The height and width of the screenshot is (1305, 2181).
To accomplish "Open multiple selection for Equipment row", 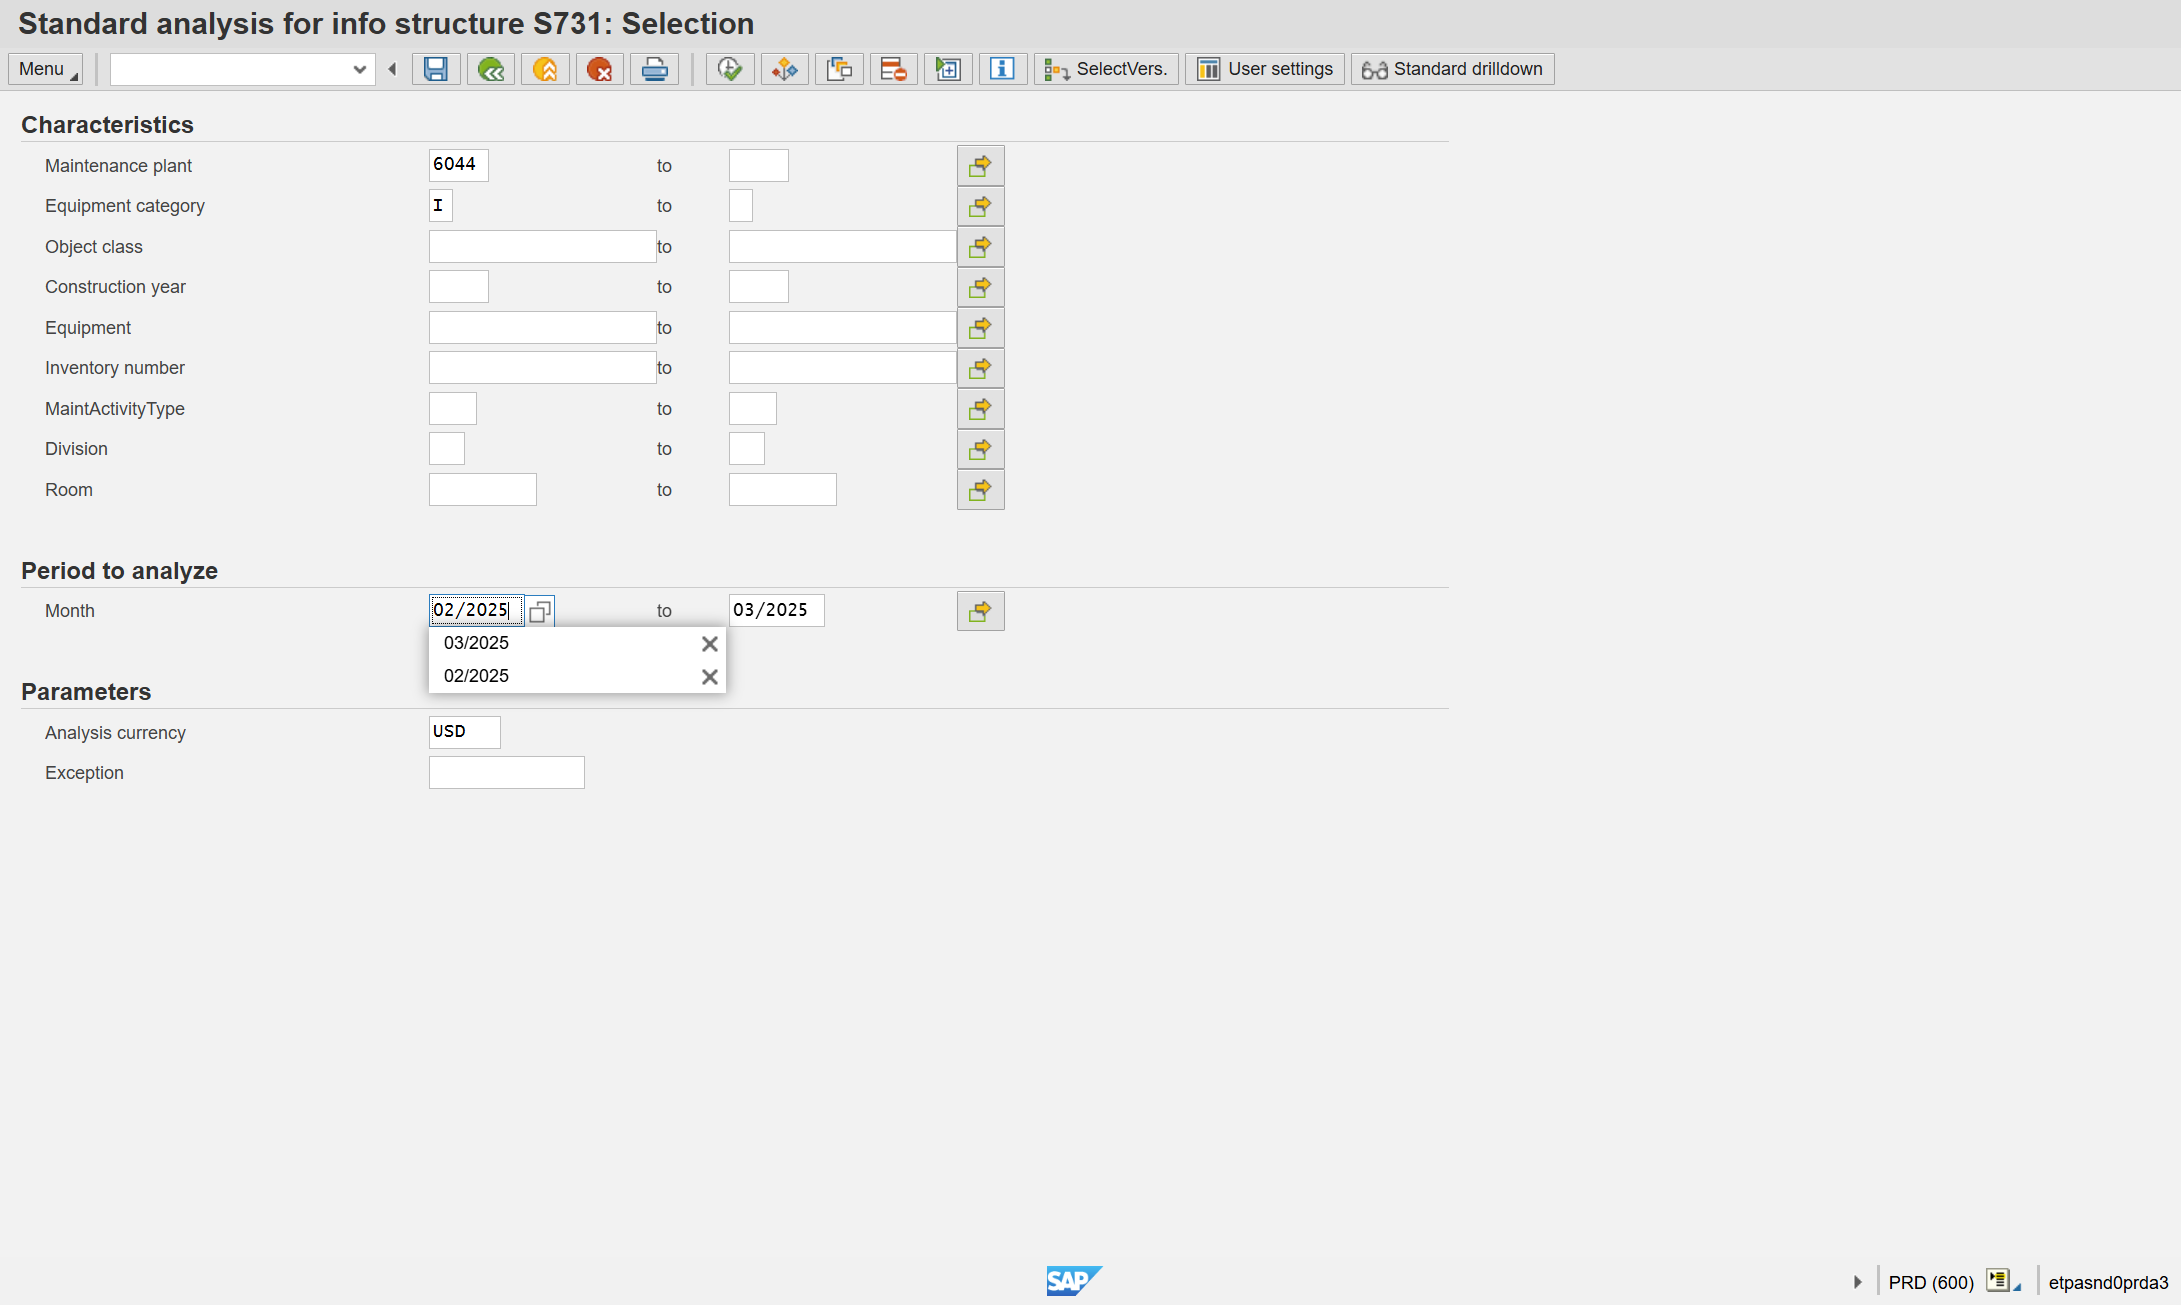I will [980, 328].
